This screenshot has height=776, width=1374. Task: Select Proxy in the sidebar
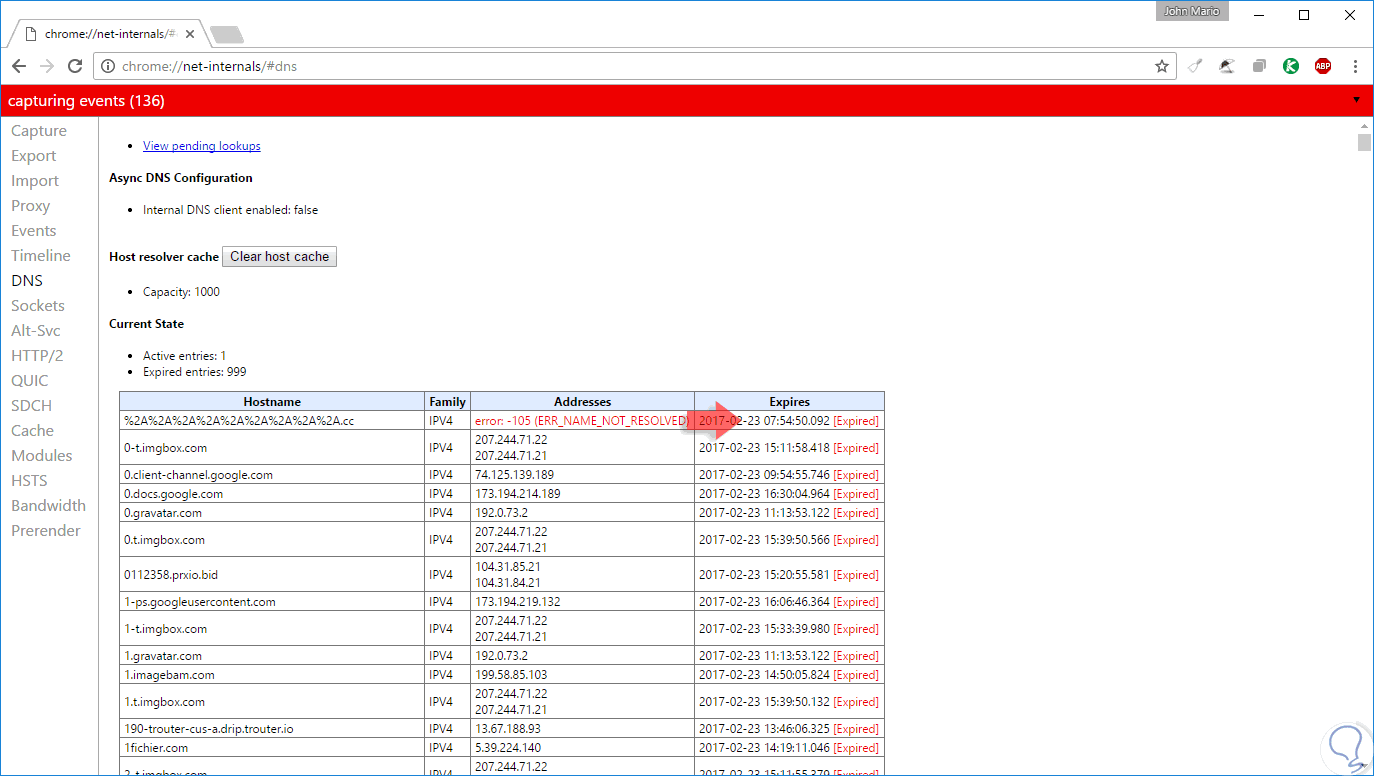[x=31, y=206]
